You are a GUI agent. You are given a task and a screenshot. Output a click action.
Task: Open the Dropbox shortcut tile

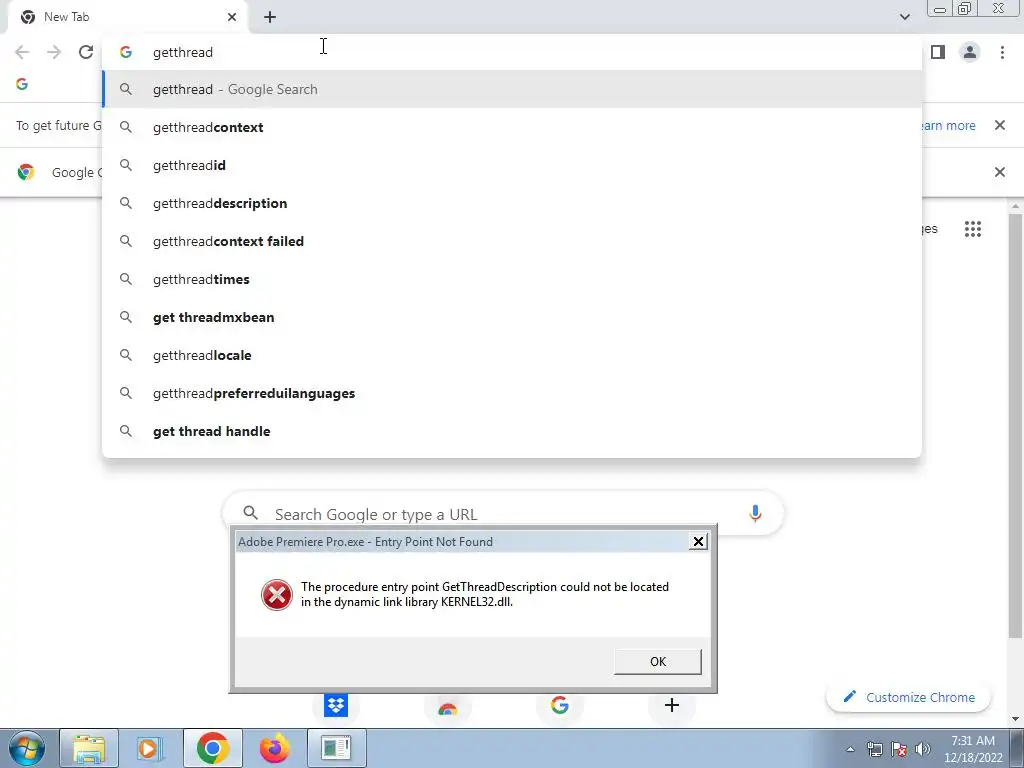(336, 705)
